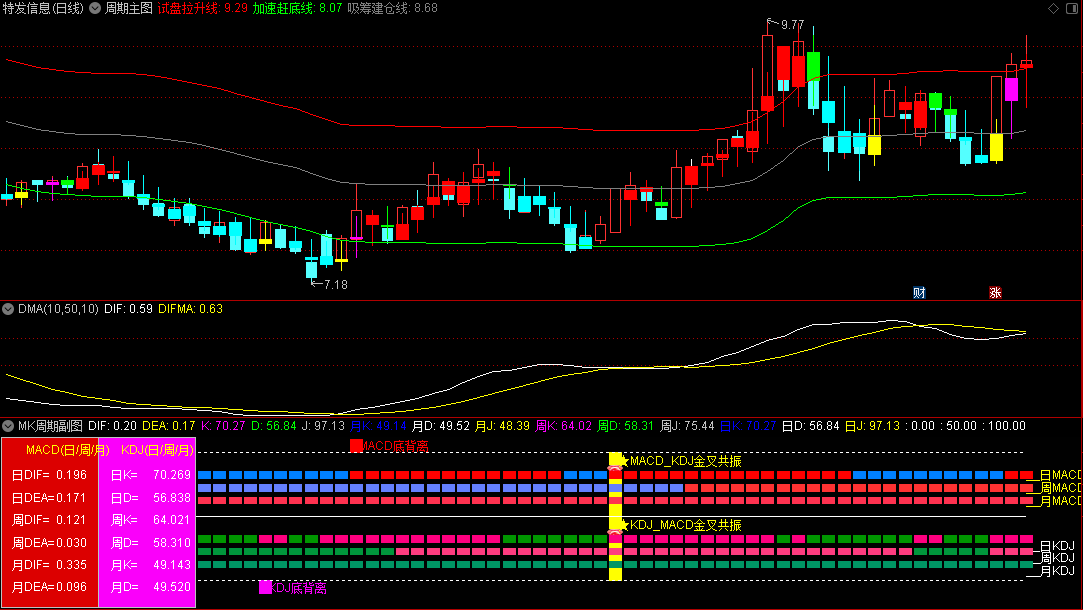Viewport: 1083px width, 610px height.
Task: Click the 日D= 56.838 cell
Action: (x=151, y=497)
